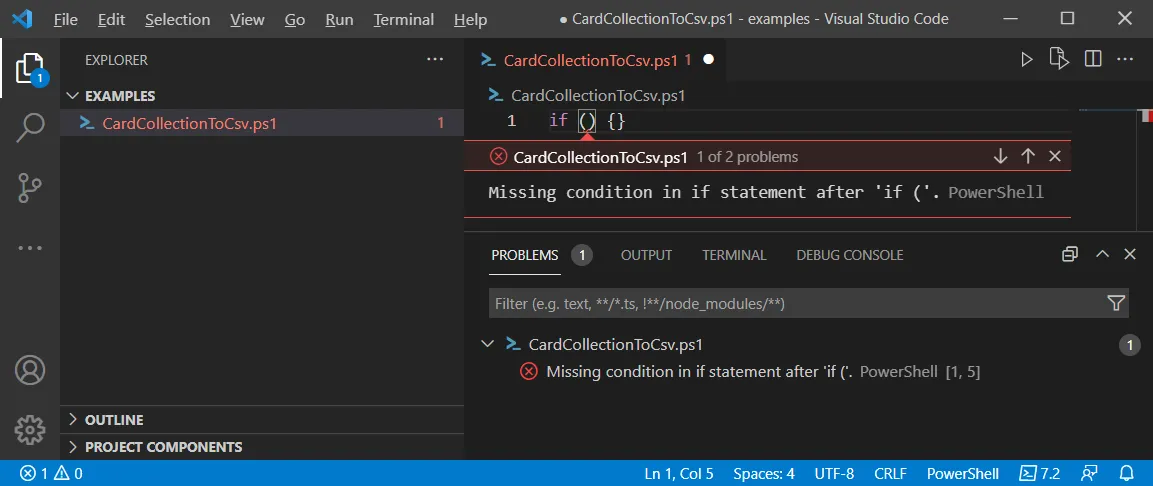
Task: Open the notifications bell in status bar
Action: [x=1127, y=474]
